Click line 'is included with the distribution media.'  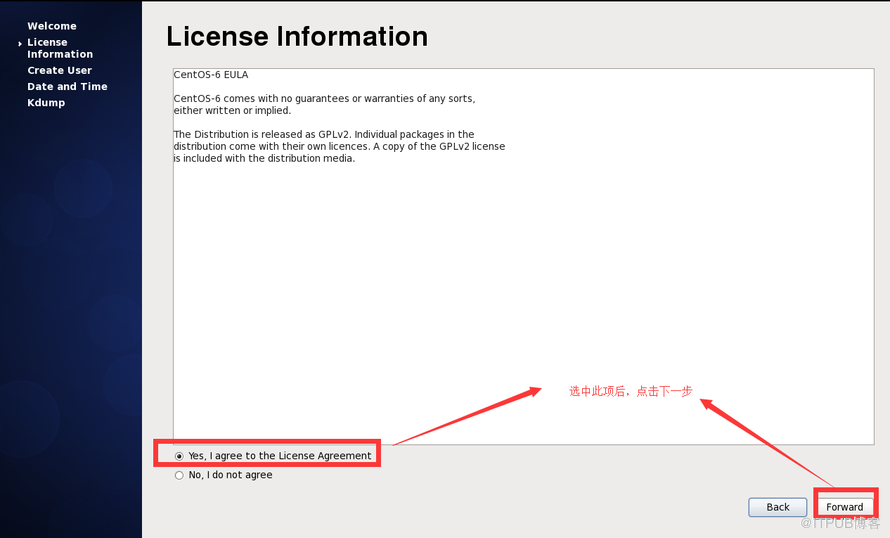coord(264,158)
